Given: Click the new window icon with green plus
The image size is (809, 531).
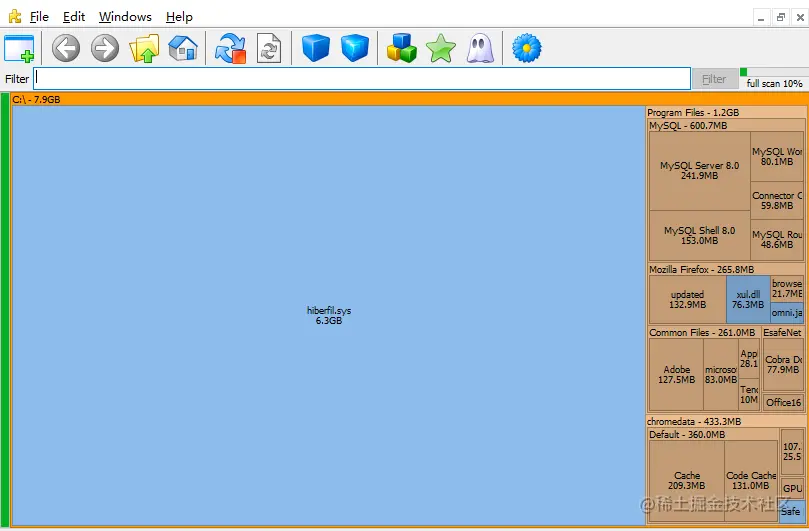Looking at the screenshot, I should [19, 49].
